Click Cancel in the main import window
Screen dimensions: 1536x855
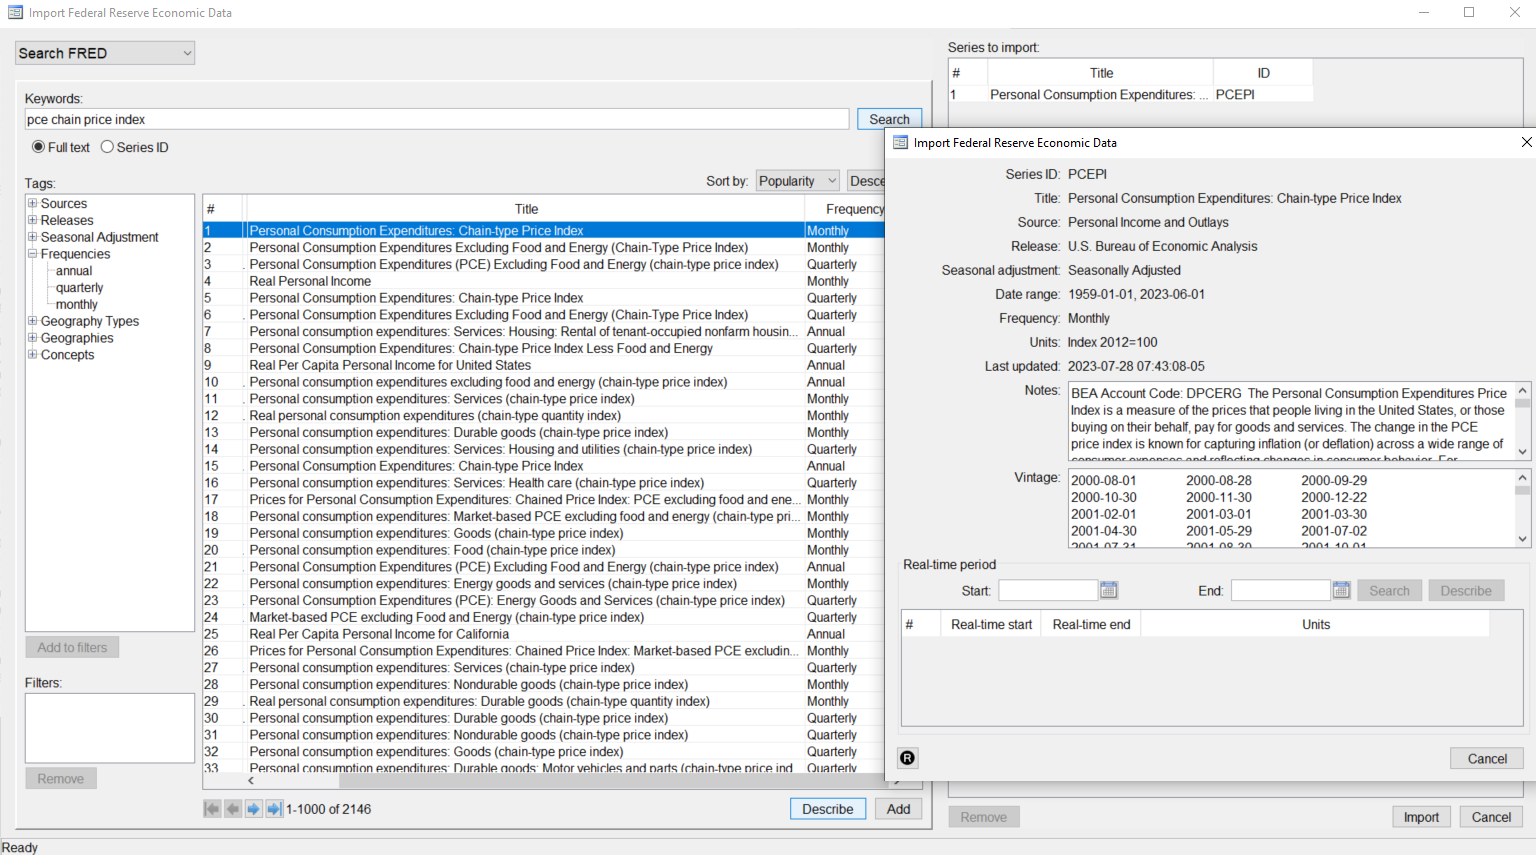click(1491, 817)
